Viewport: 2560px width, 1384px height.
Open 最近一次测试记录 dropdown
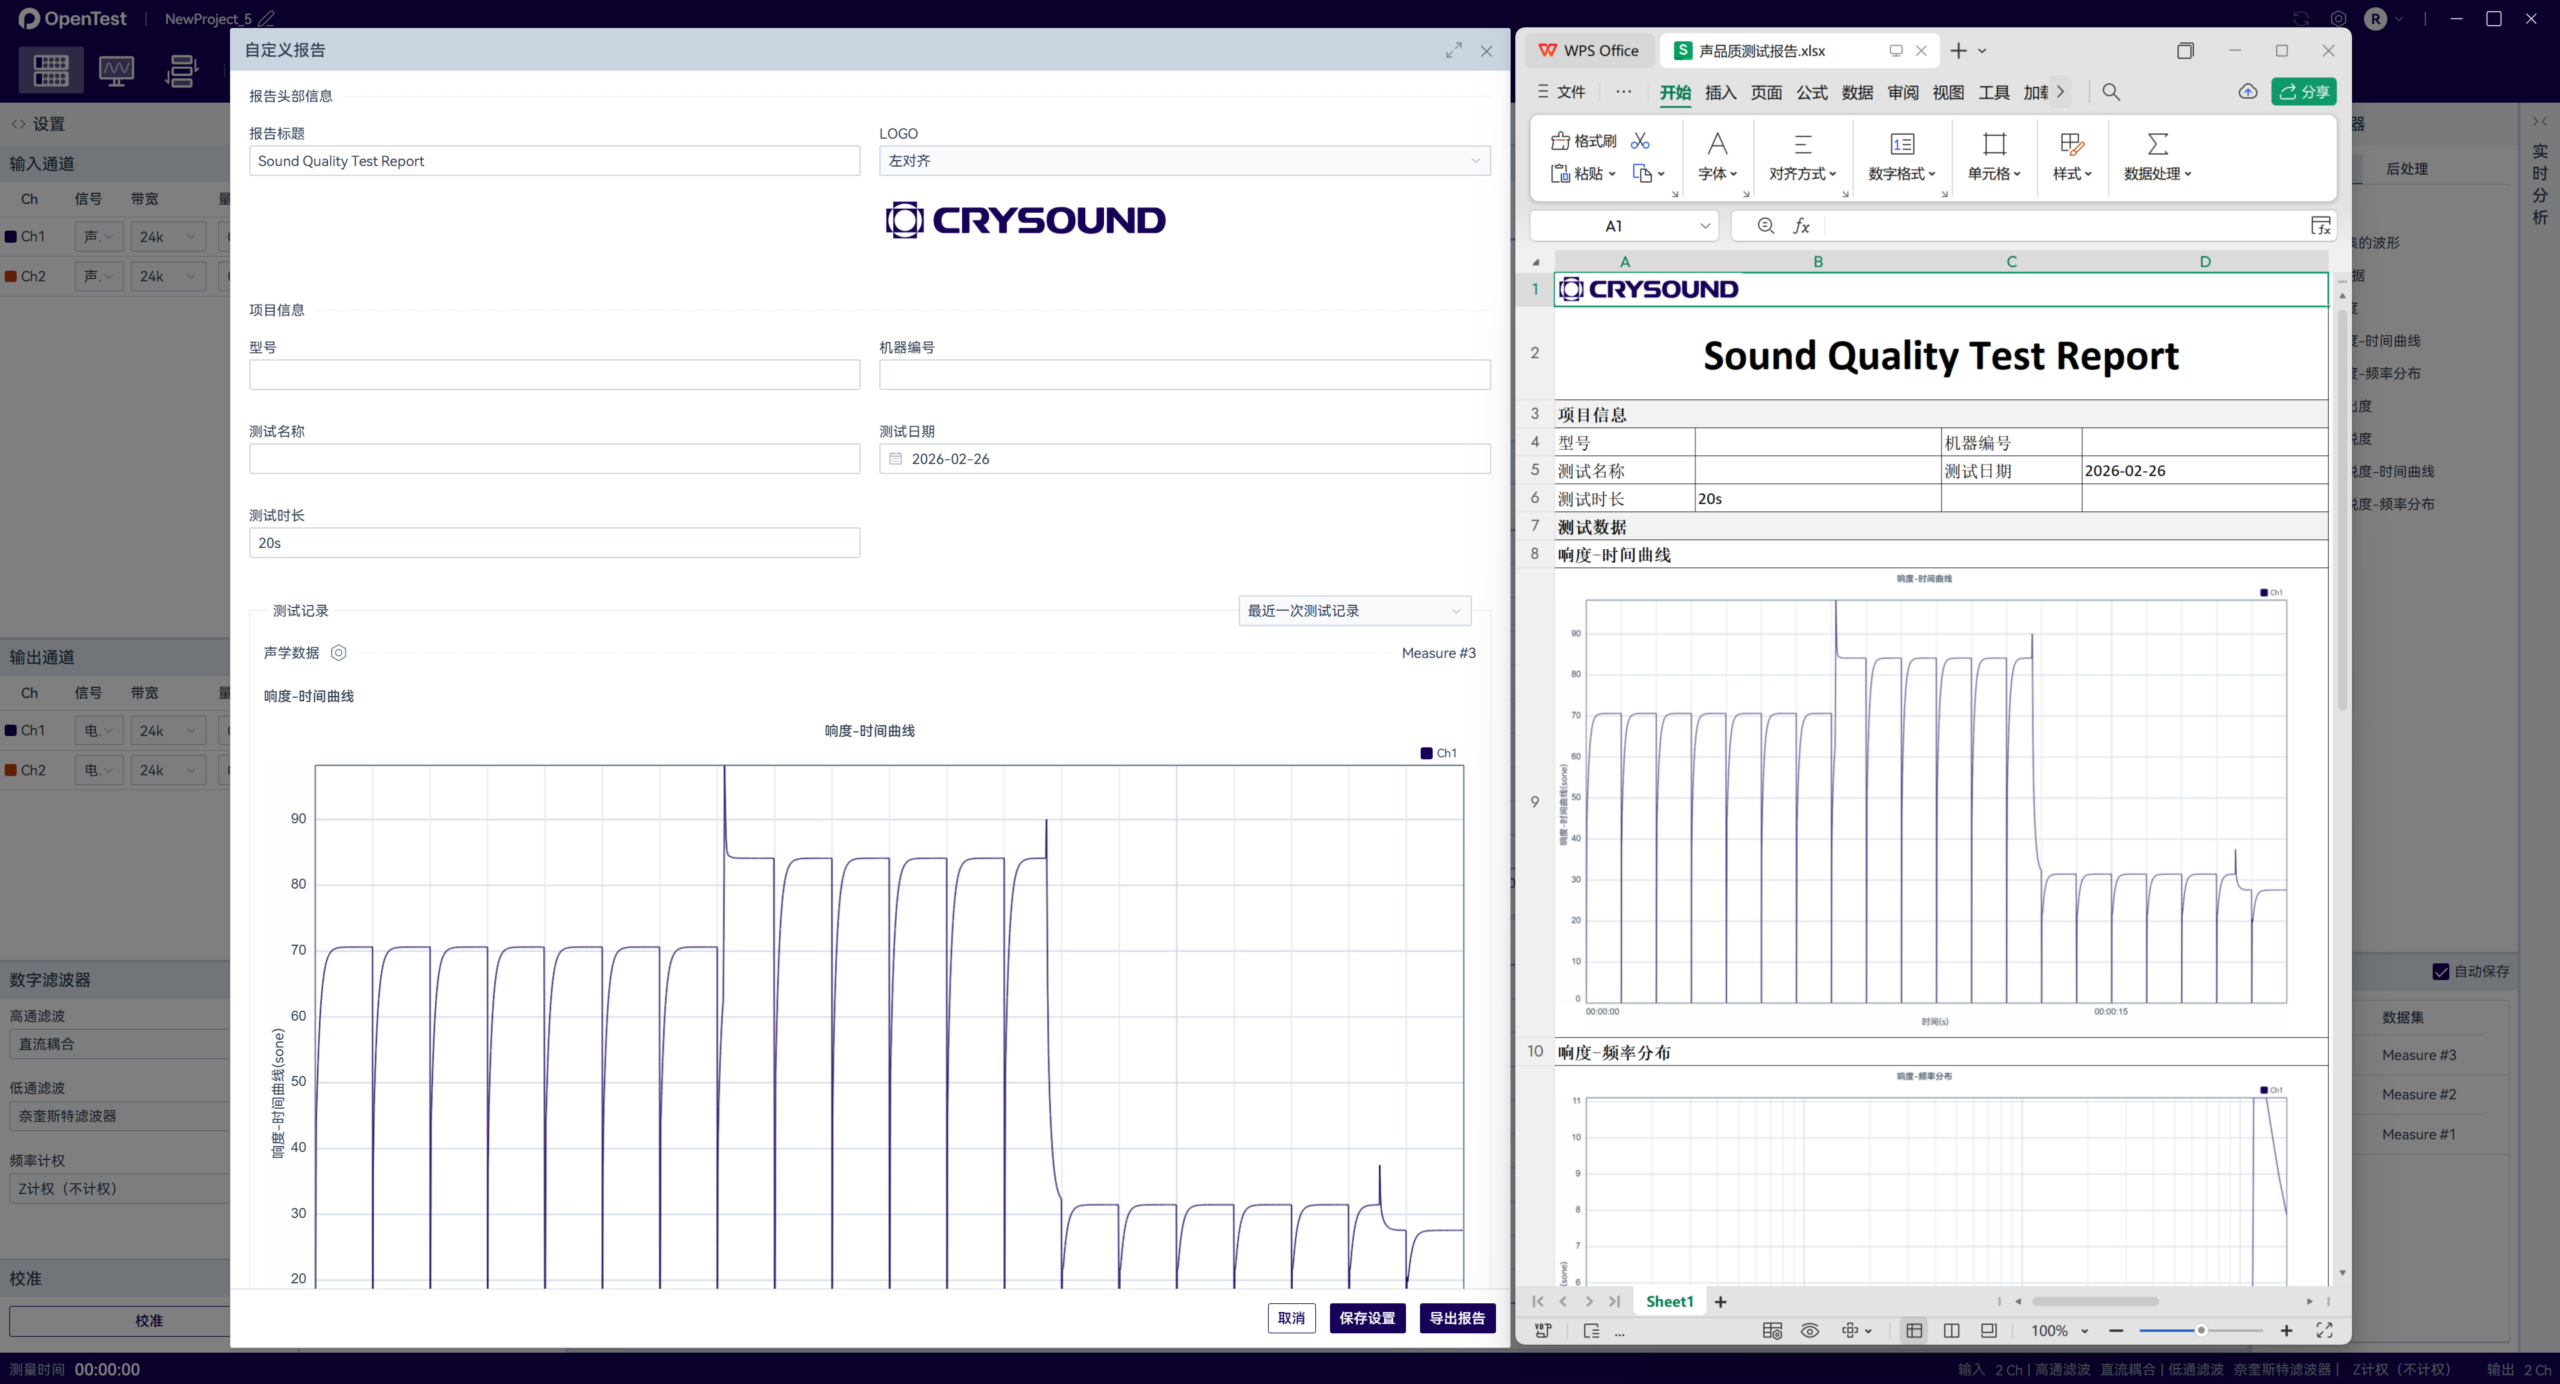click(x=1354, y=611)
